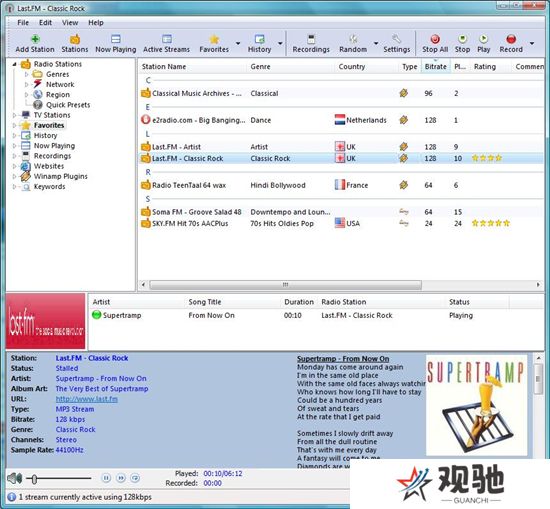Click the pause playback button
This screenshot has width=550, height=509.
[106, 478]
